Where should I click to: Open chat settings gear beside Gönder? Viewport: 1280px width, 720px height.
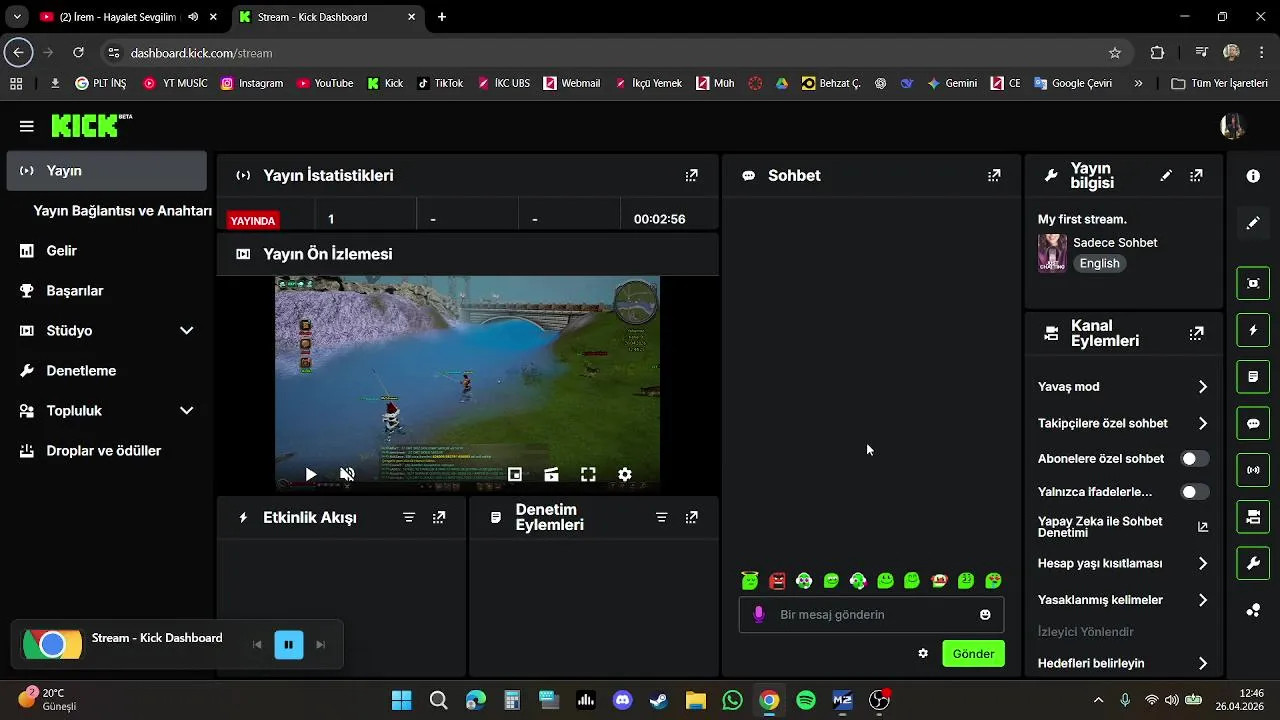coord(923,653)
